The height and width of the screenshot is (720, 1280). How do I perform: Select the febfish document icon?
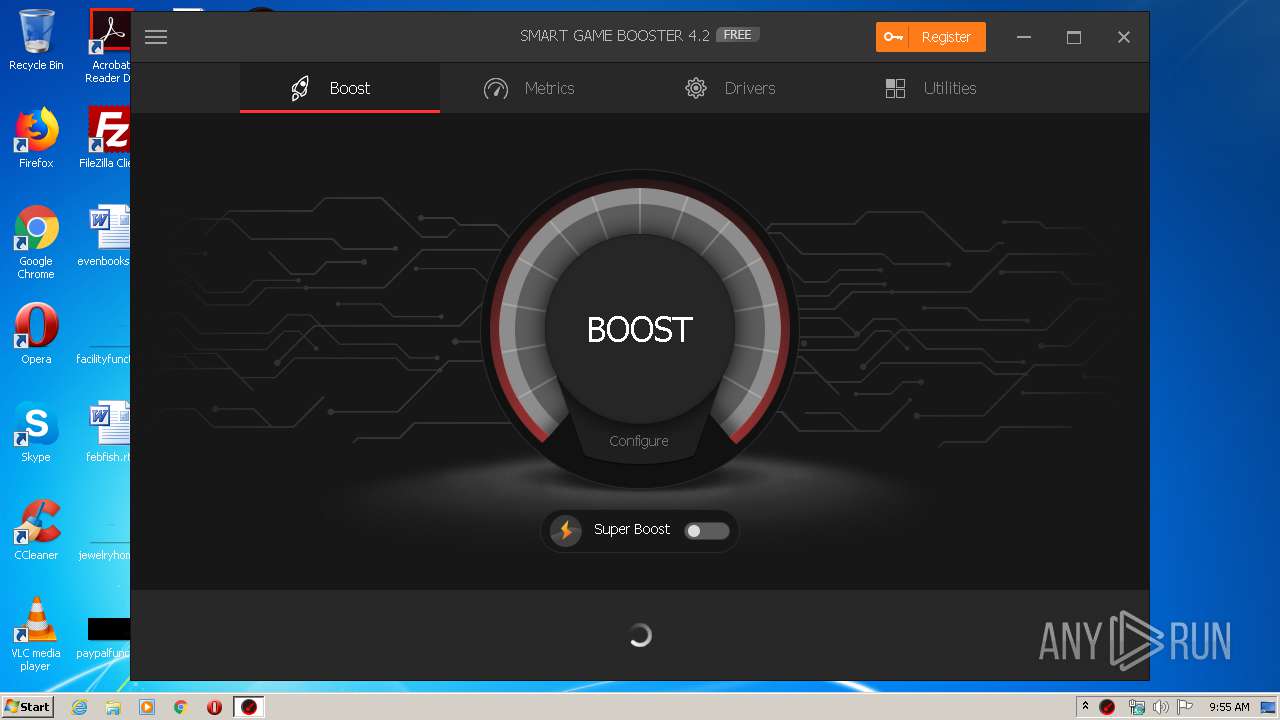[x=107, y=432]
